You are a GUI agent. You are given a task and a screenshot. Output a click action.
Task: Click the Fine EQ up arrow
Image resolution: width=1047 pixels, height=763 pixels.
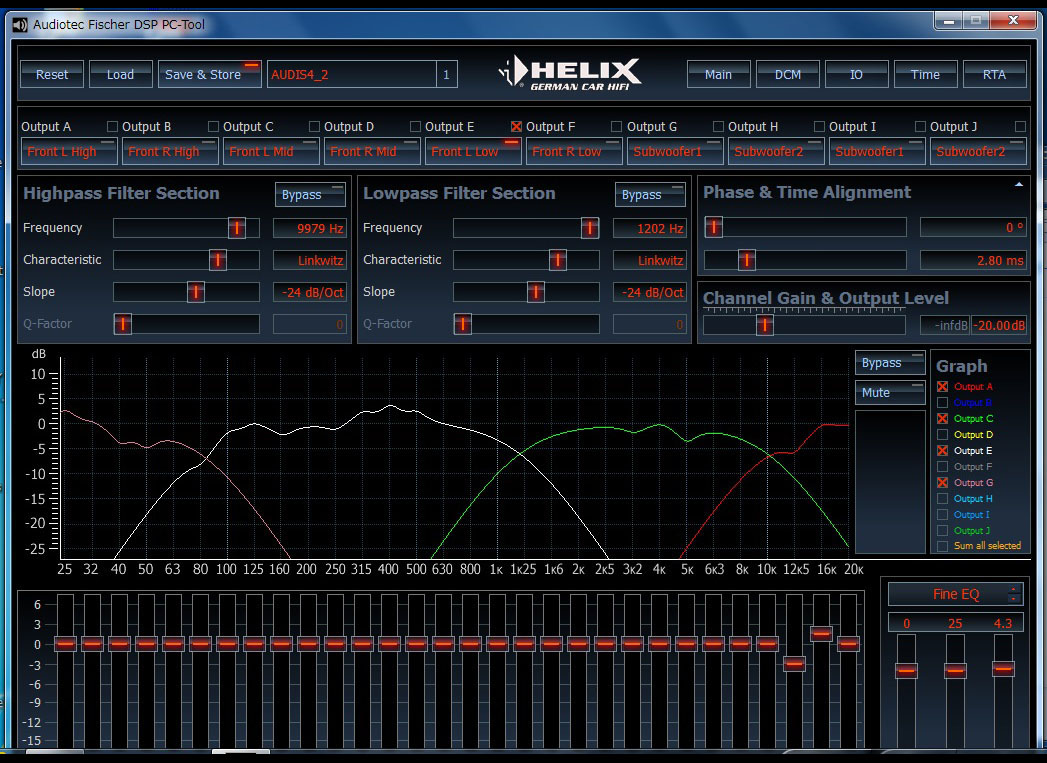[1015, 588]
